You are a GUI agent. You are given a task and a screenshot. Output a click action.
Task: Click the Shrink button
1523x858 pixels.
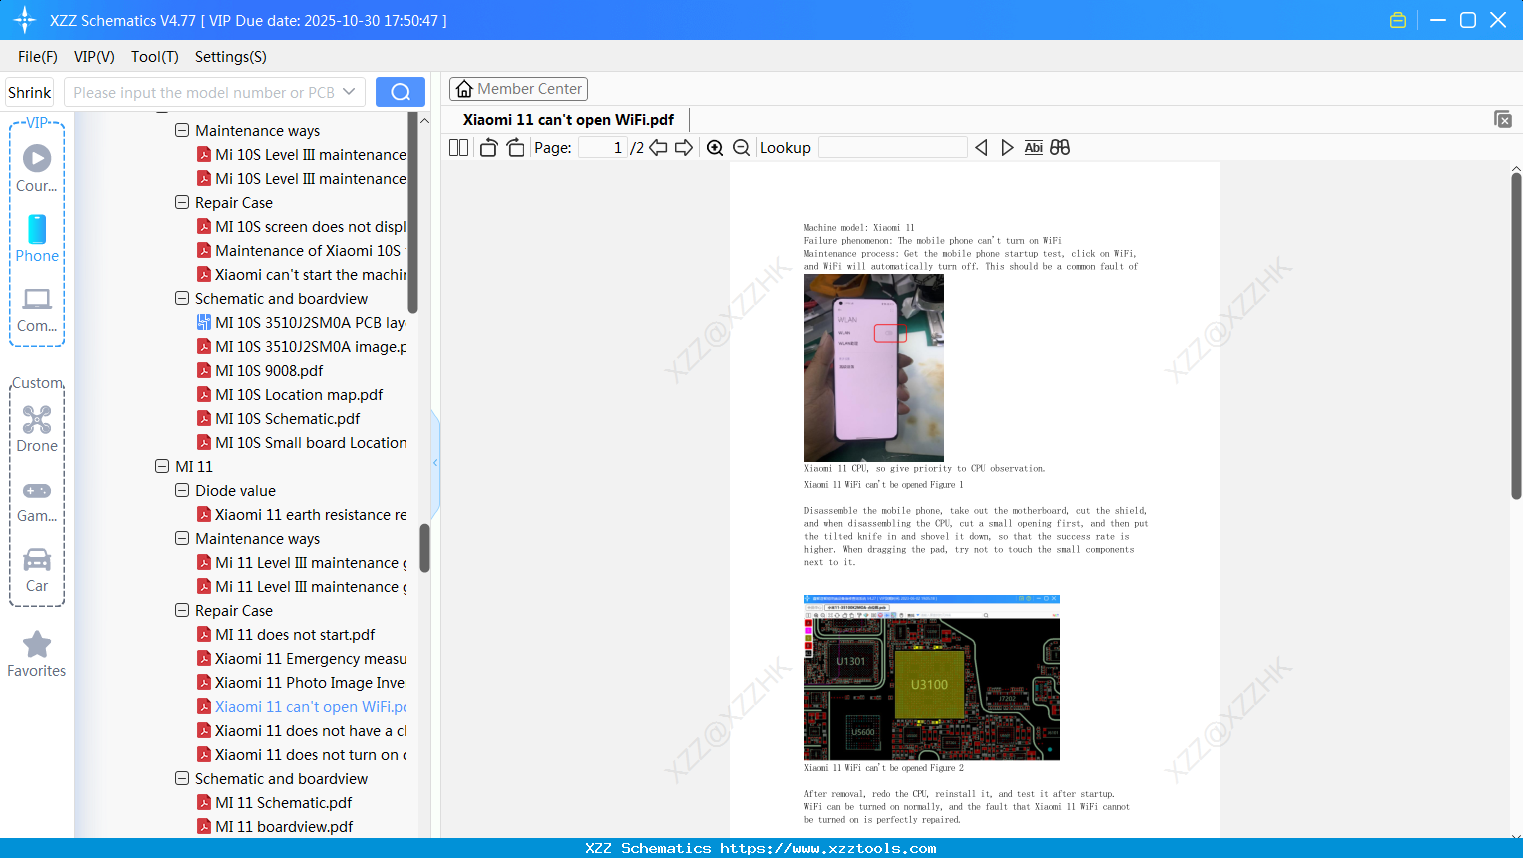coord(29,92)
